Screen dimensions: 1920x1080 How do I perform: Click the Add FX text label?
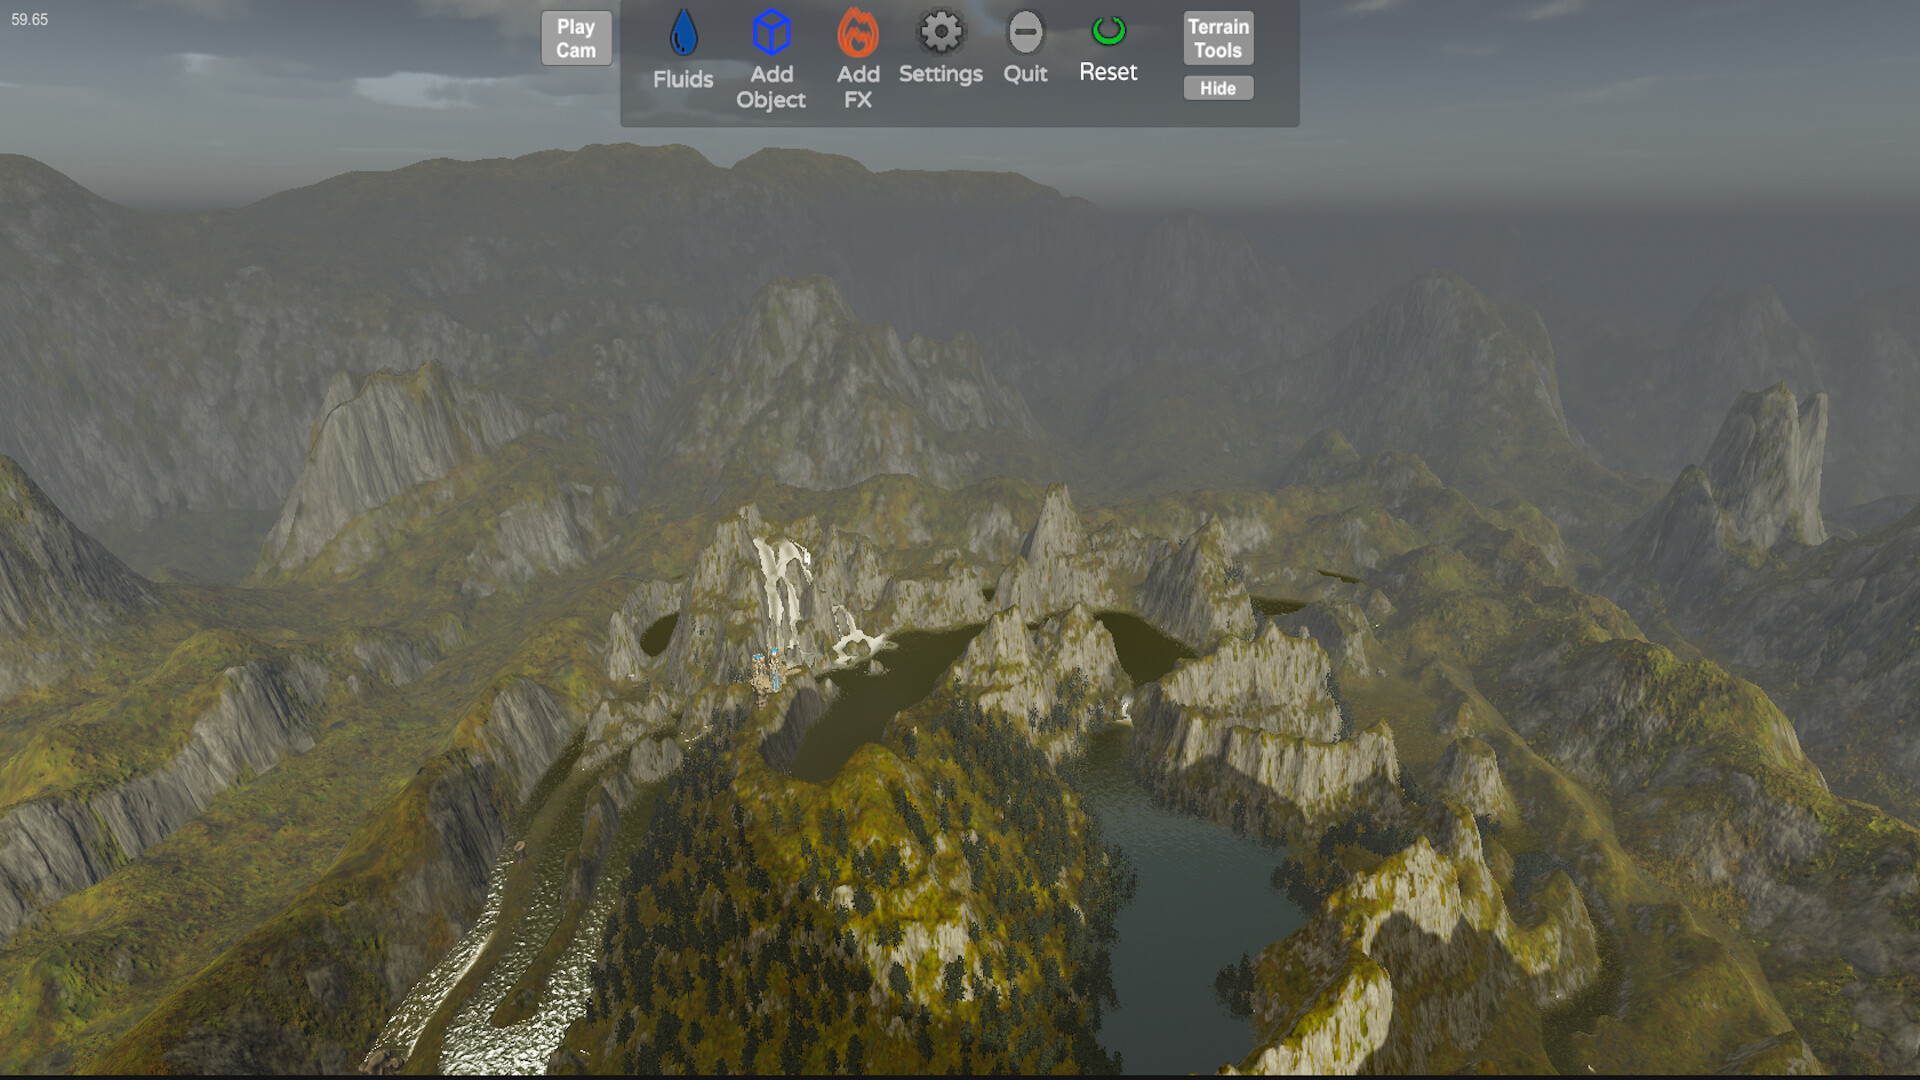click(857, 87)
